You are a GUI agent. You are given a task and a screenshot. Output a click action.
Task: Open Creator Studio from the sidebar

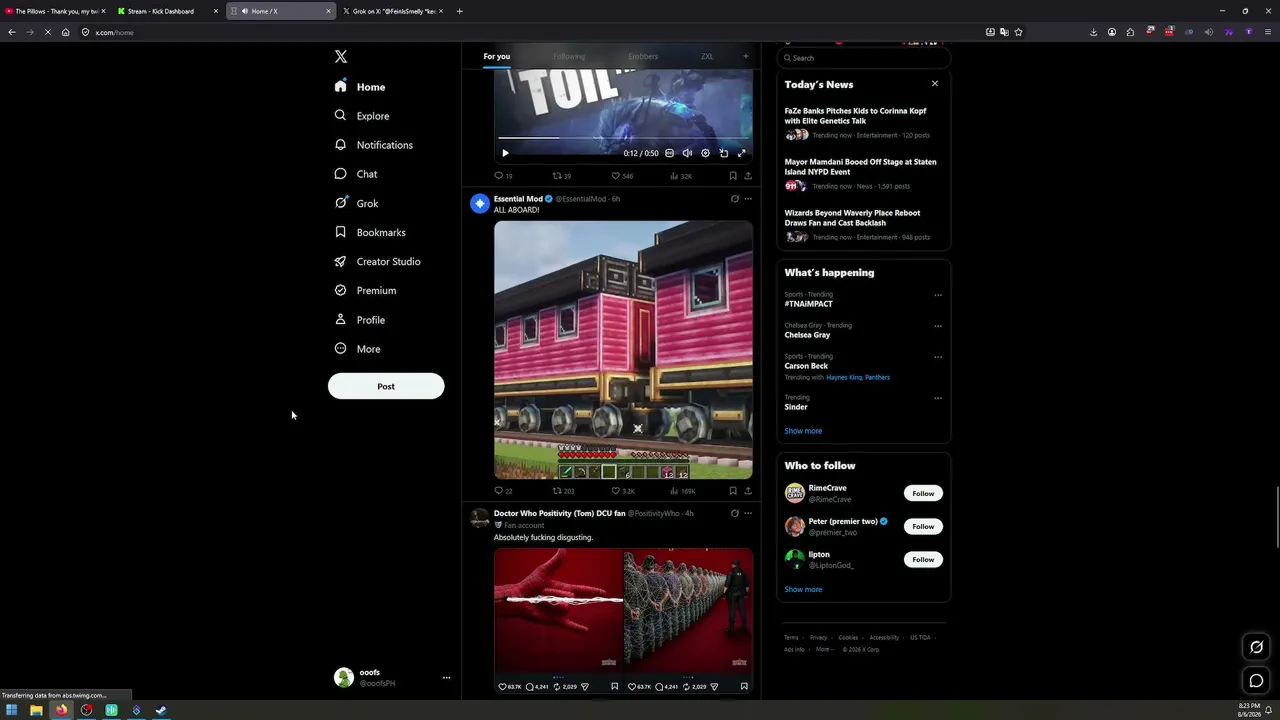pos(377,261)
